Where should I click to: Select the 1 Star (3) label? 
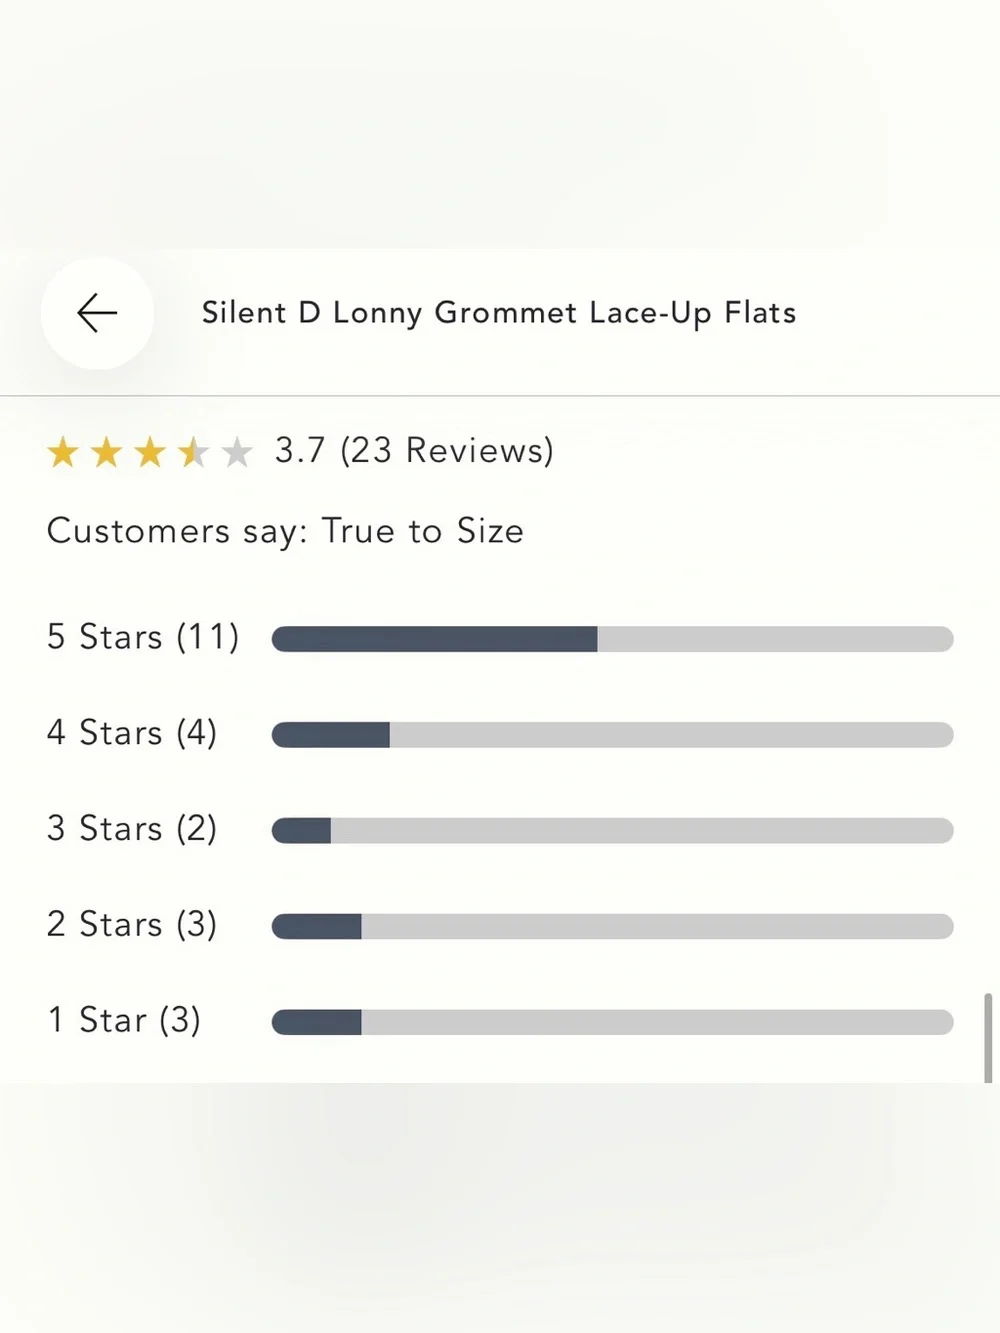coord(124,1021)
